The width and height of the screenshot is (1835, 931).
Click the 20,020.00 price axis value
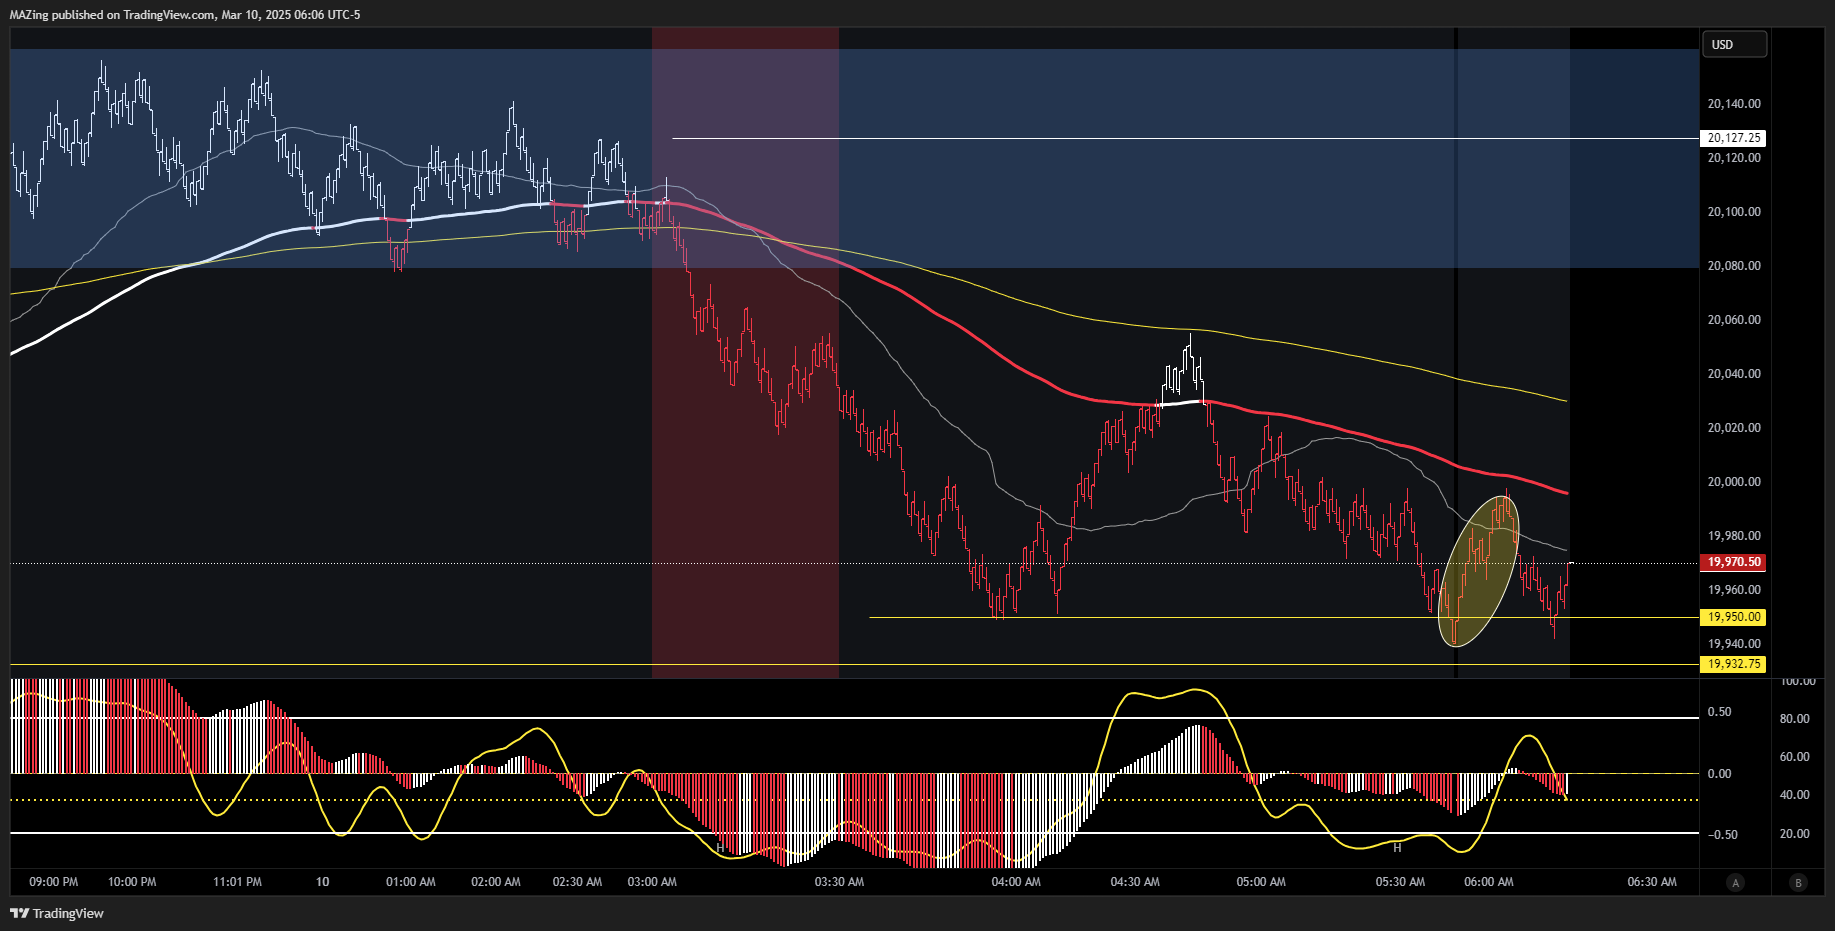(1734, 428)
